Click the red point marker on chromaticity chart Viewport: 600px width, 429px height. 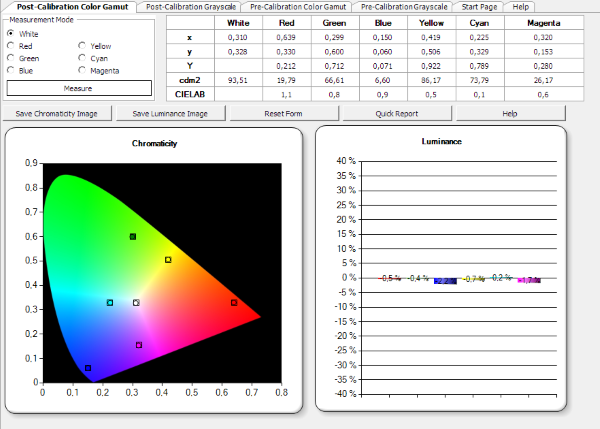[234, 303]
